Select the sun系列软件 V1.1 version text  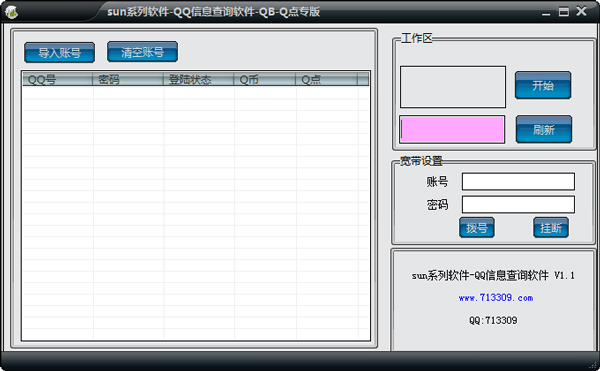coord(493,275)
